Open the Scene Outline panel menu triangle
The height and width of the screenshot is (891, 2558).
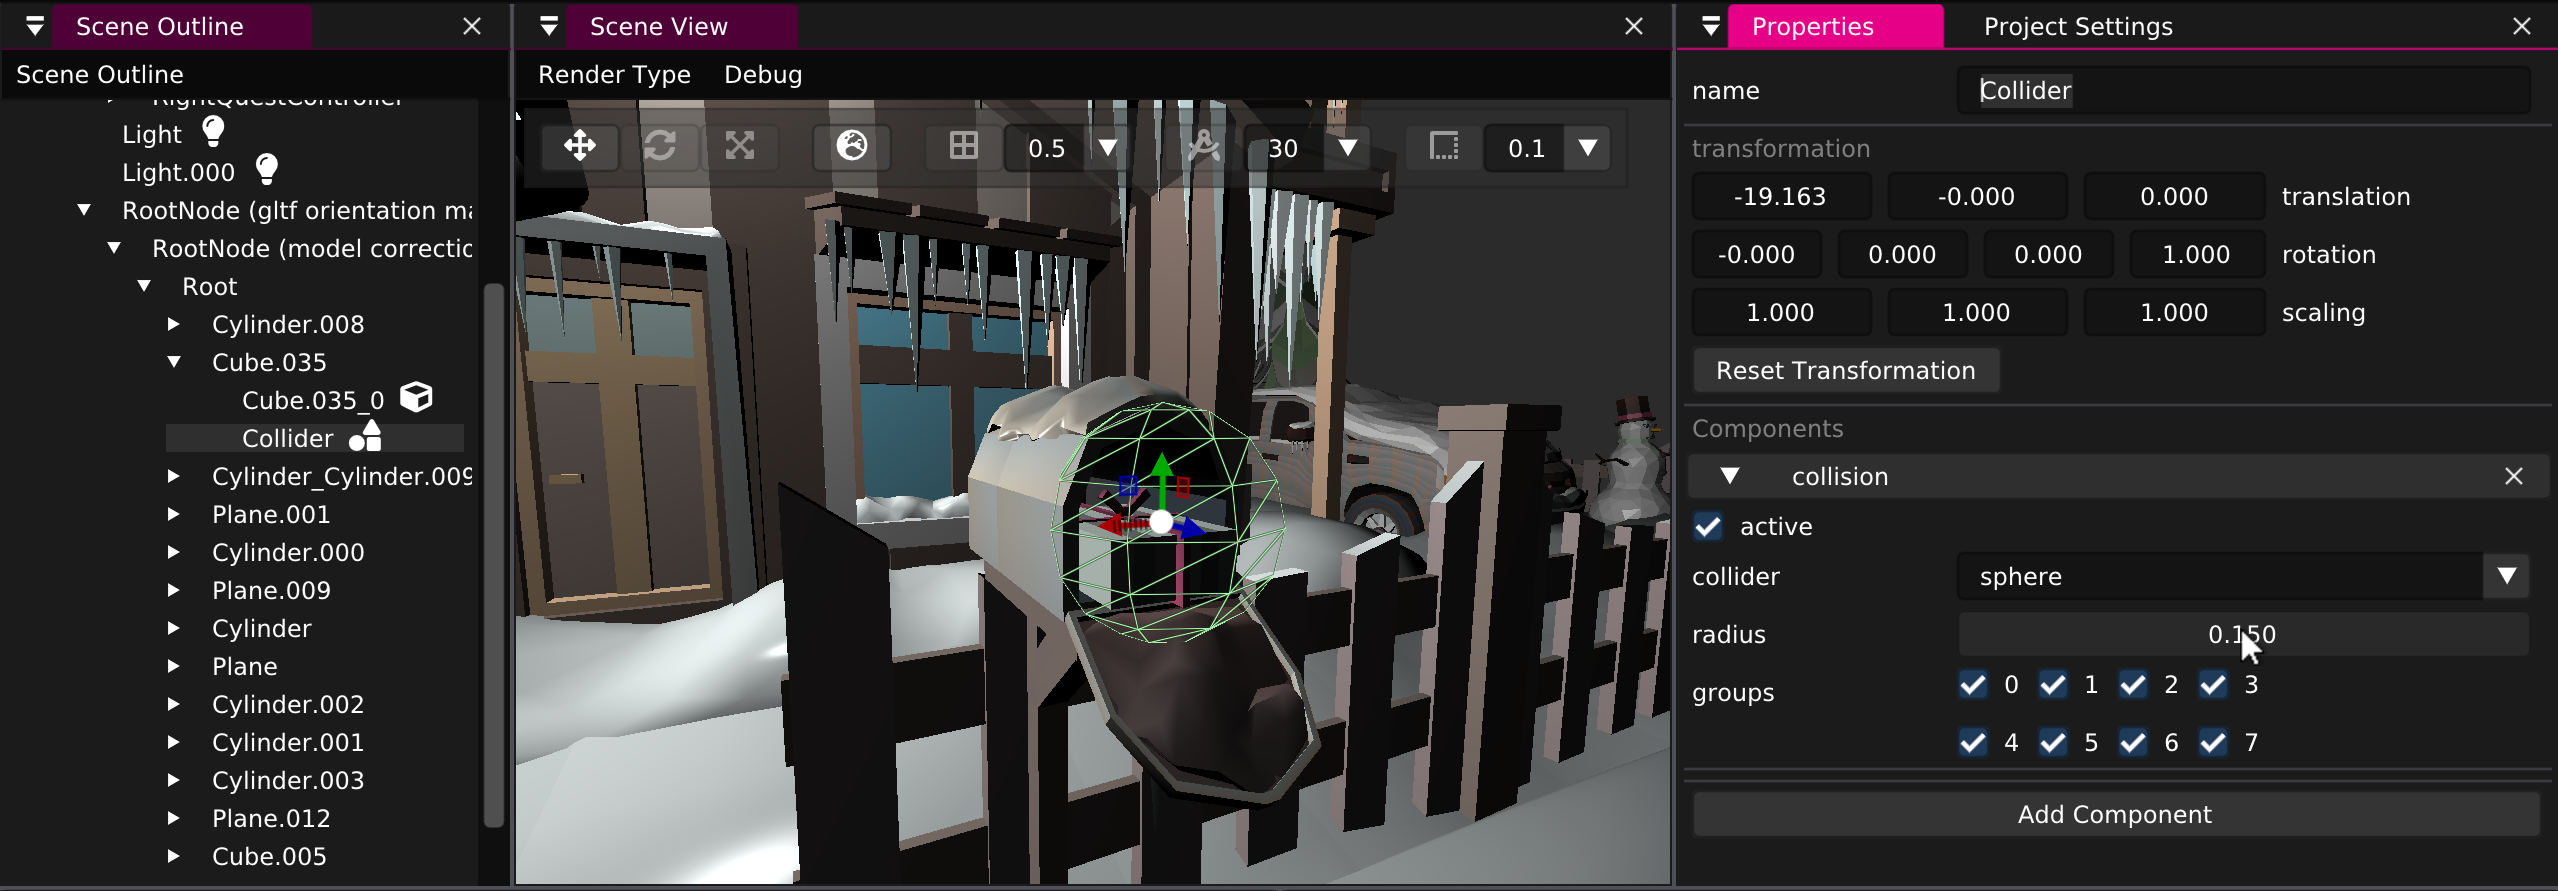click(35, 26)
